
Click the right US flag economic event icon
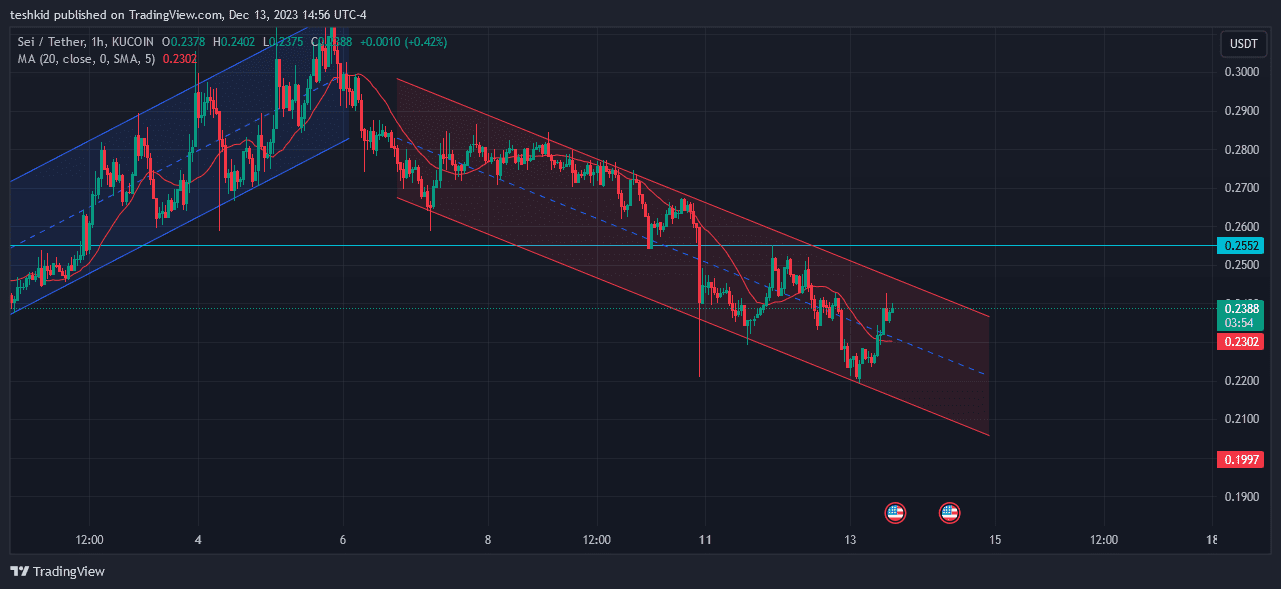pos(948,512)
